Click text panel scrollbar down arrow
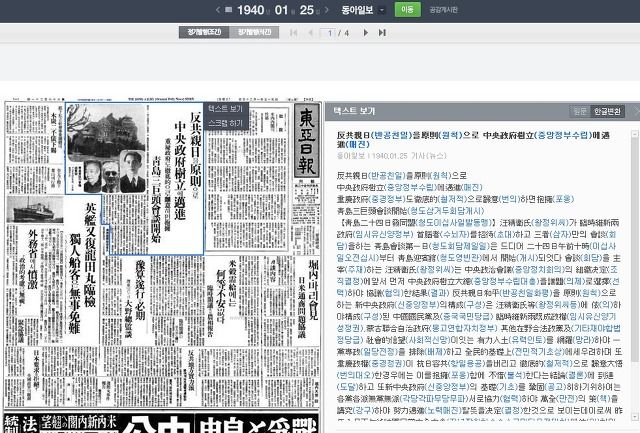The image size is (640, 433). [x=635, y=417]
